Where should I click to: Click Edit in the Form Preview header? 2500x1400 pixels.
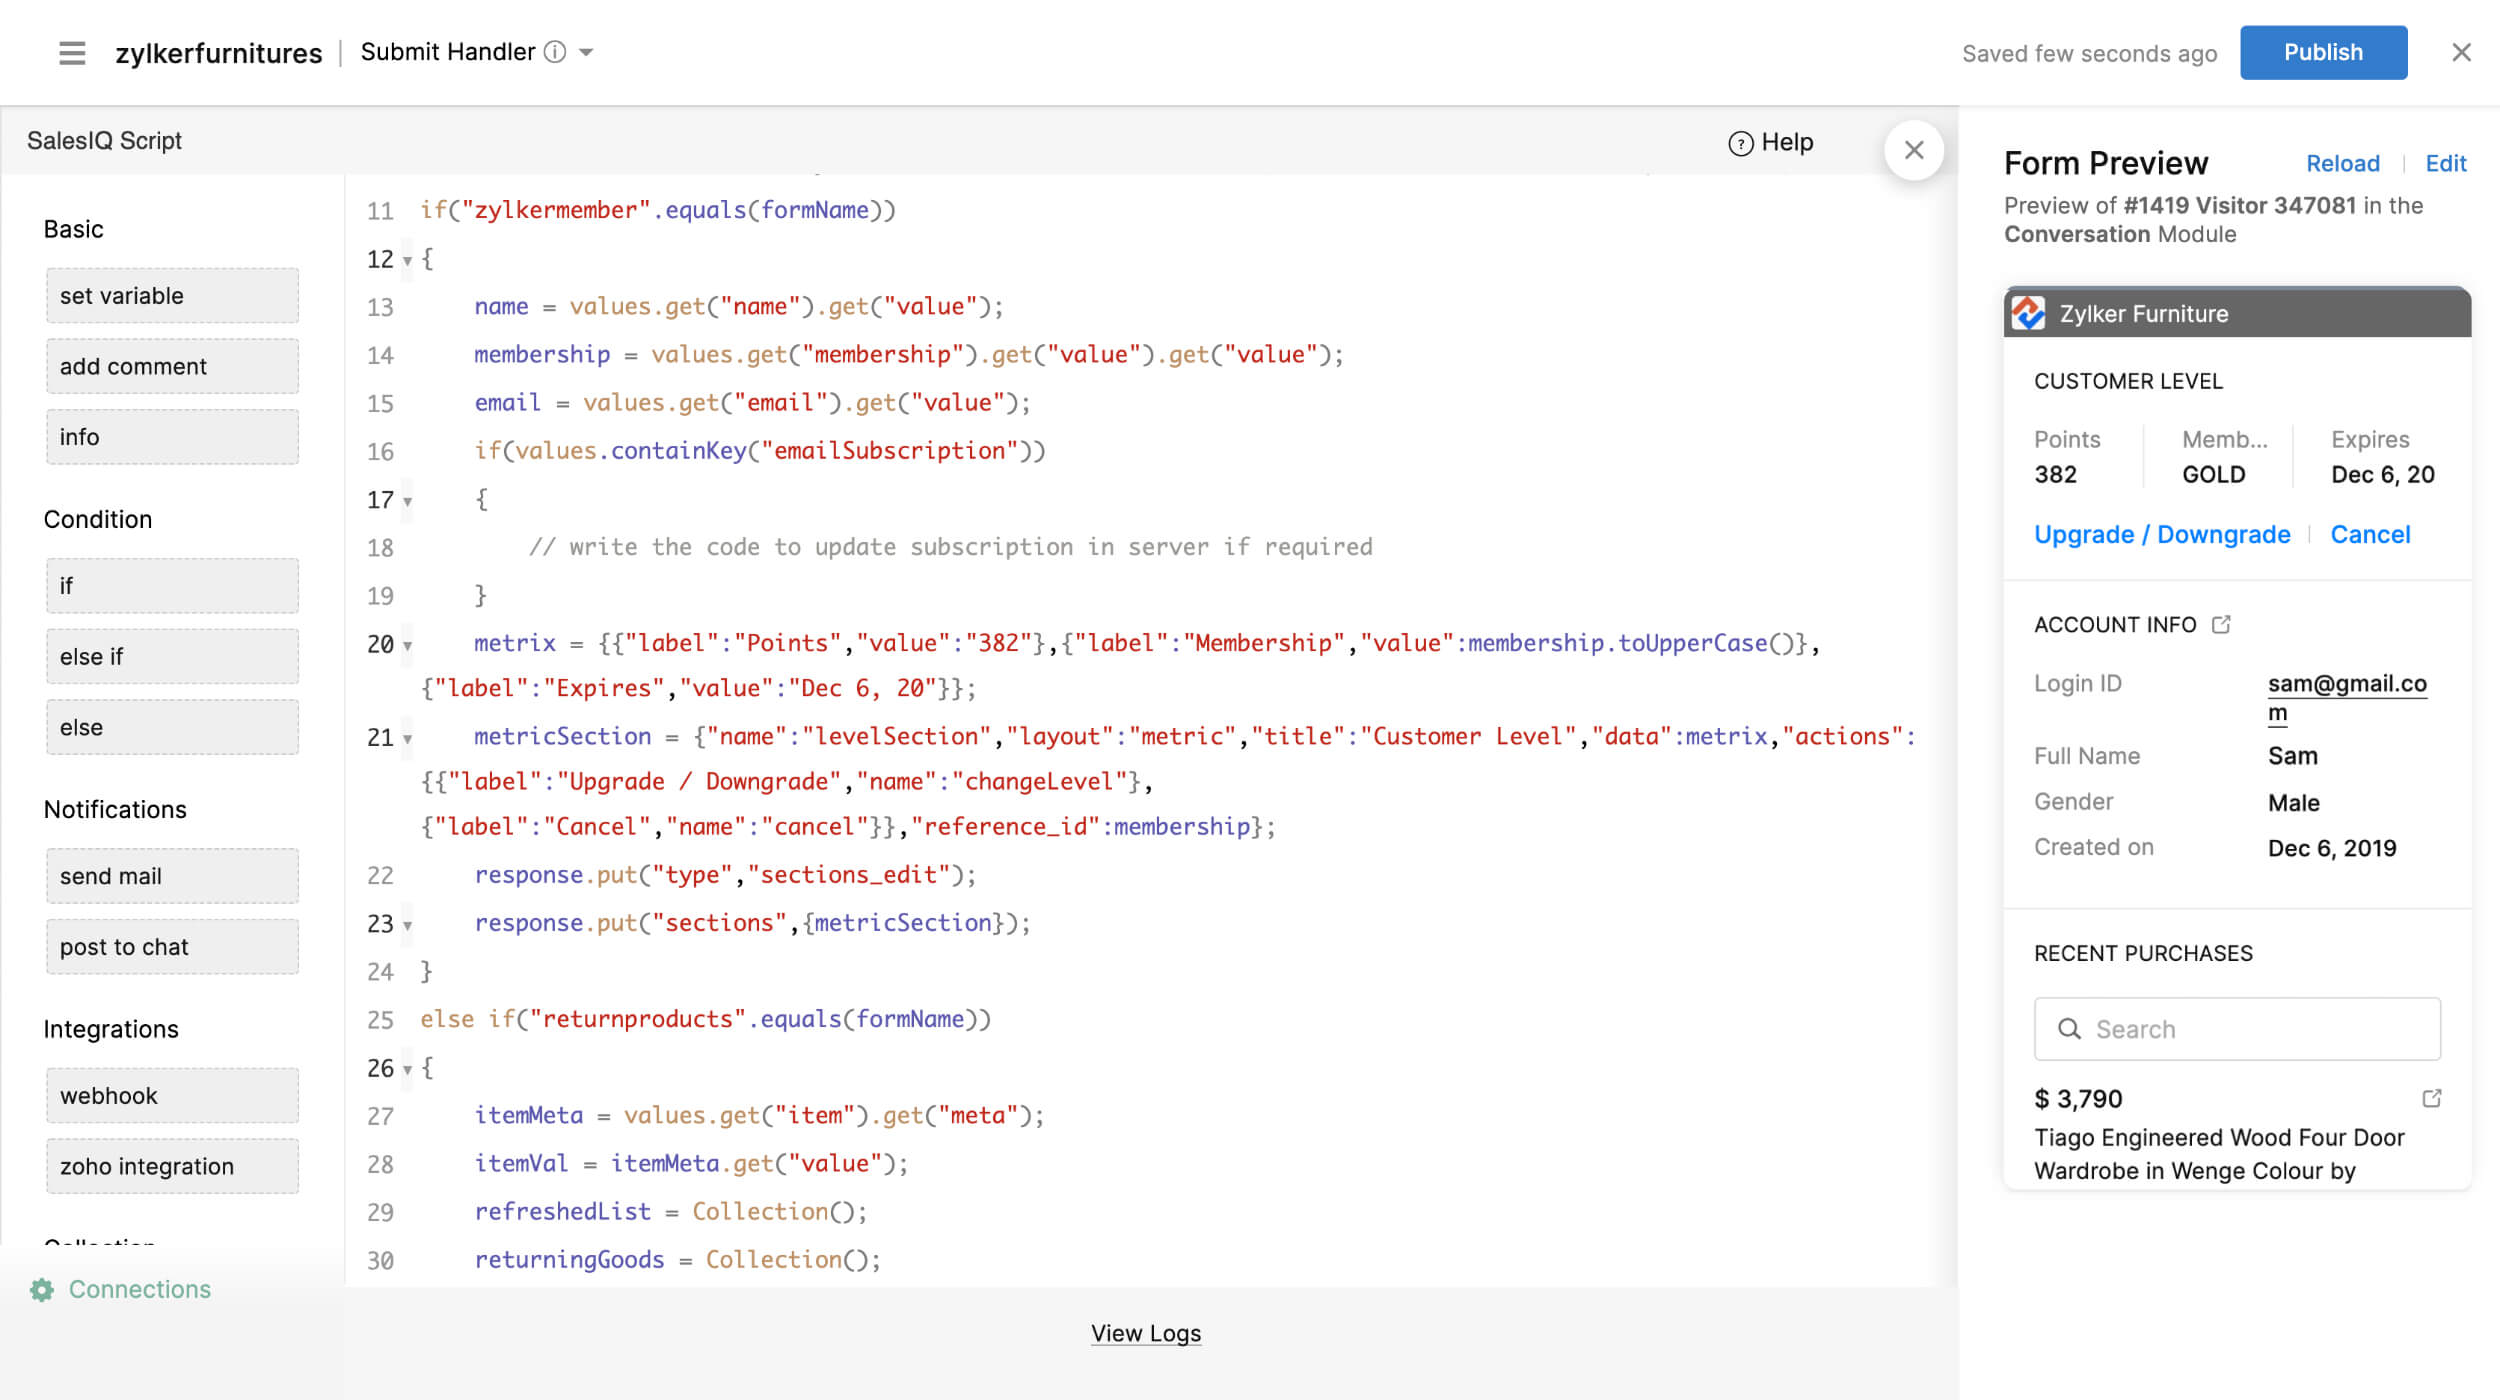2446,163
